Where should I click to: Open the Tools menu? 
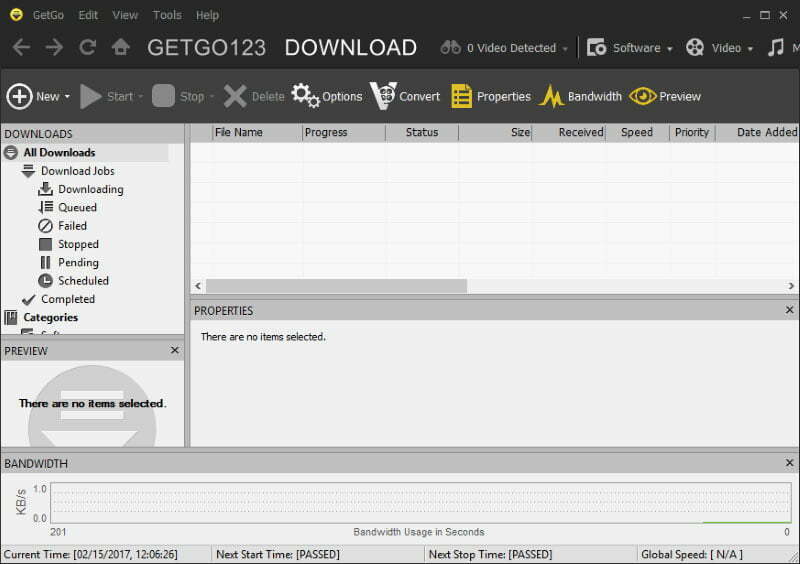point(167,15)
